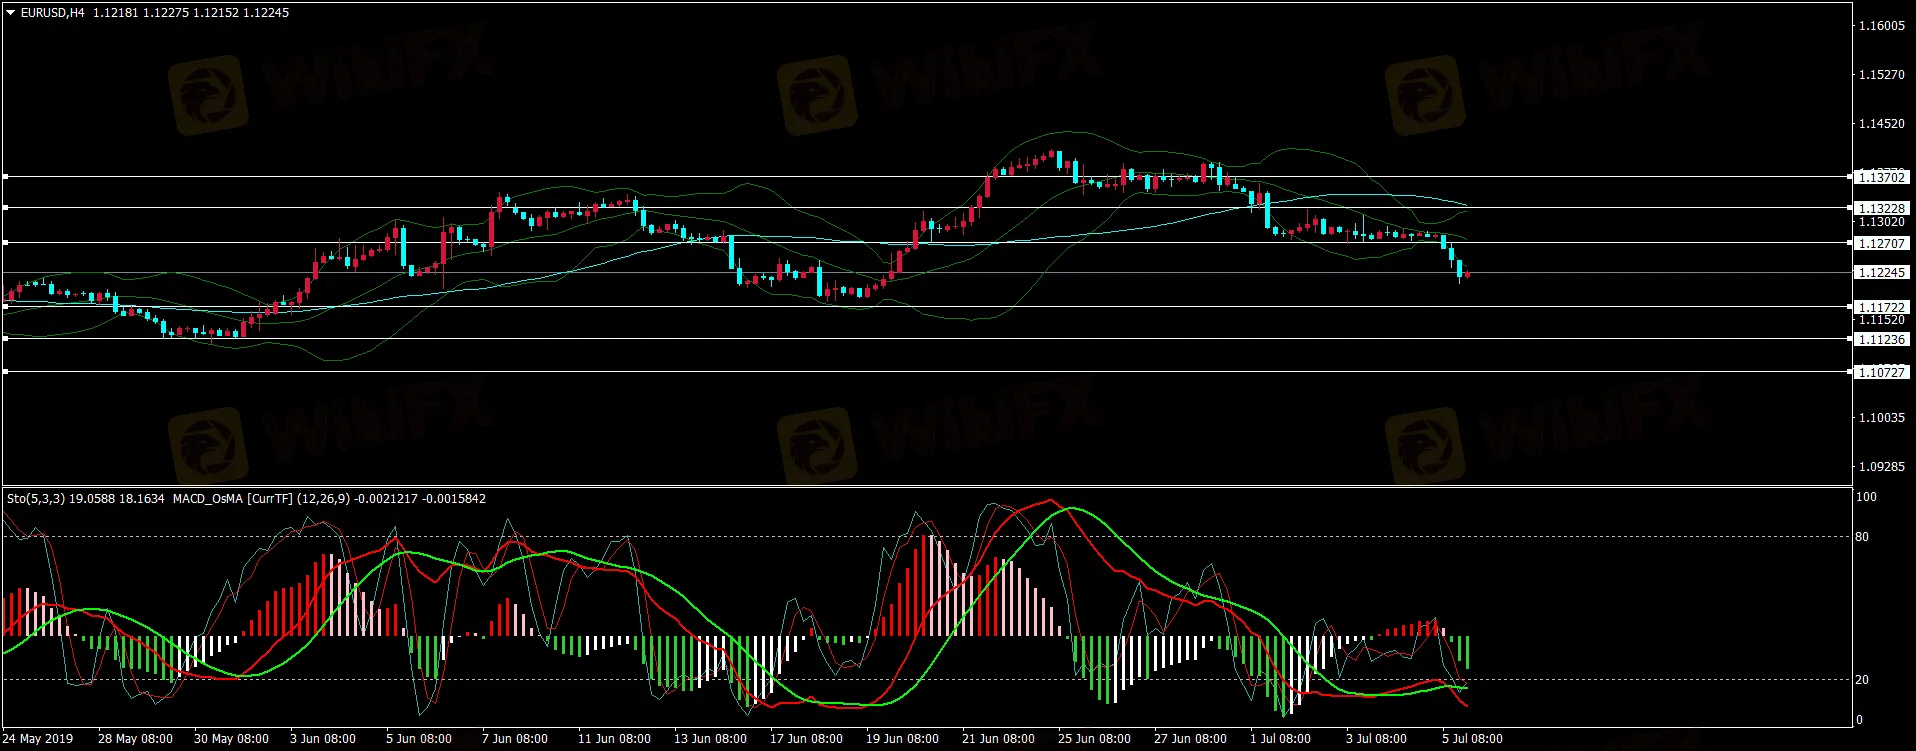
Task: Select the 1.11722 price level tag
Action: coord(1880,307)
